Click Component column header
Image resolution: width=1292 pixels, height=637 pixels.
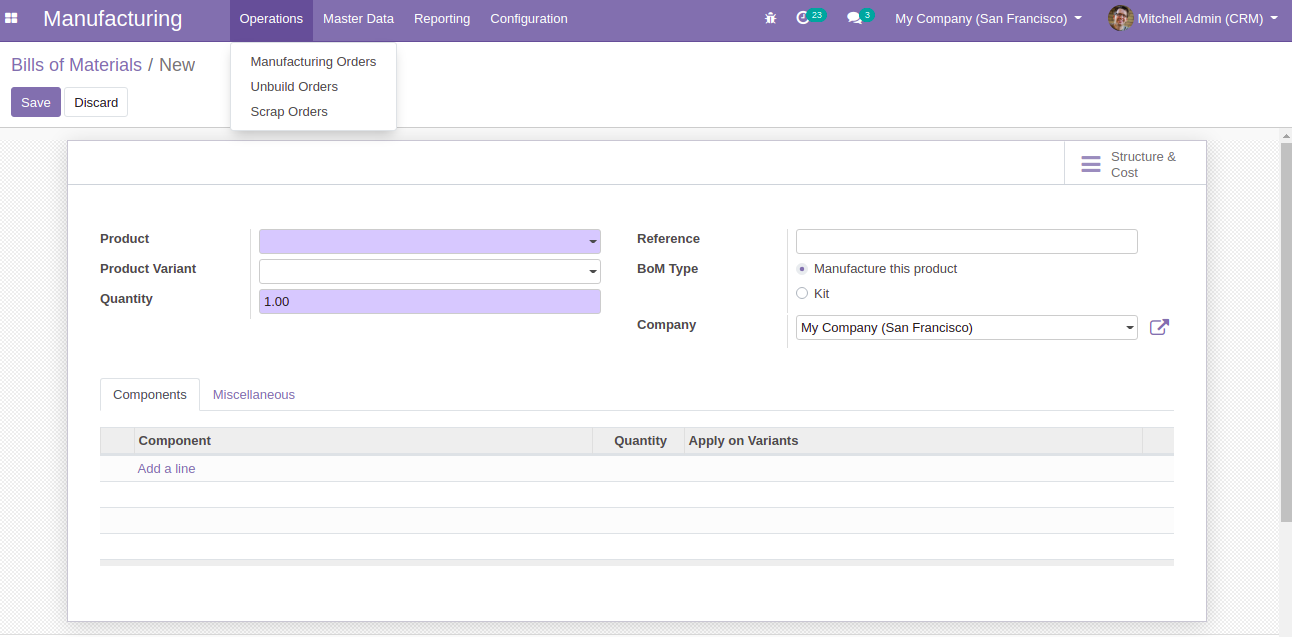pyautogui.click(x=363, y=441)
